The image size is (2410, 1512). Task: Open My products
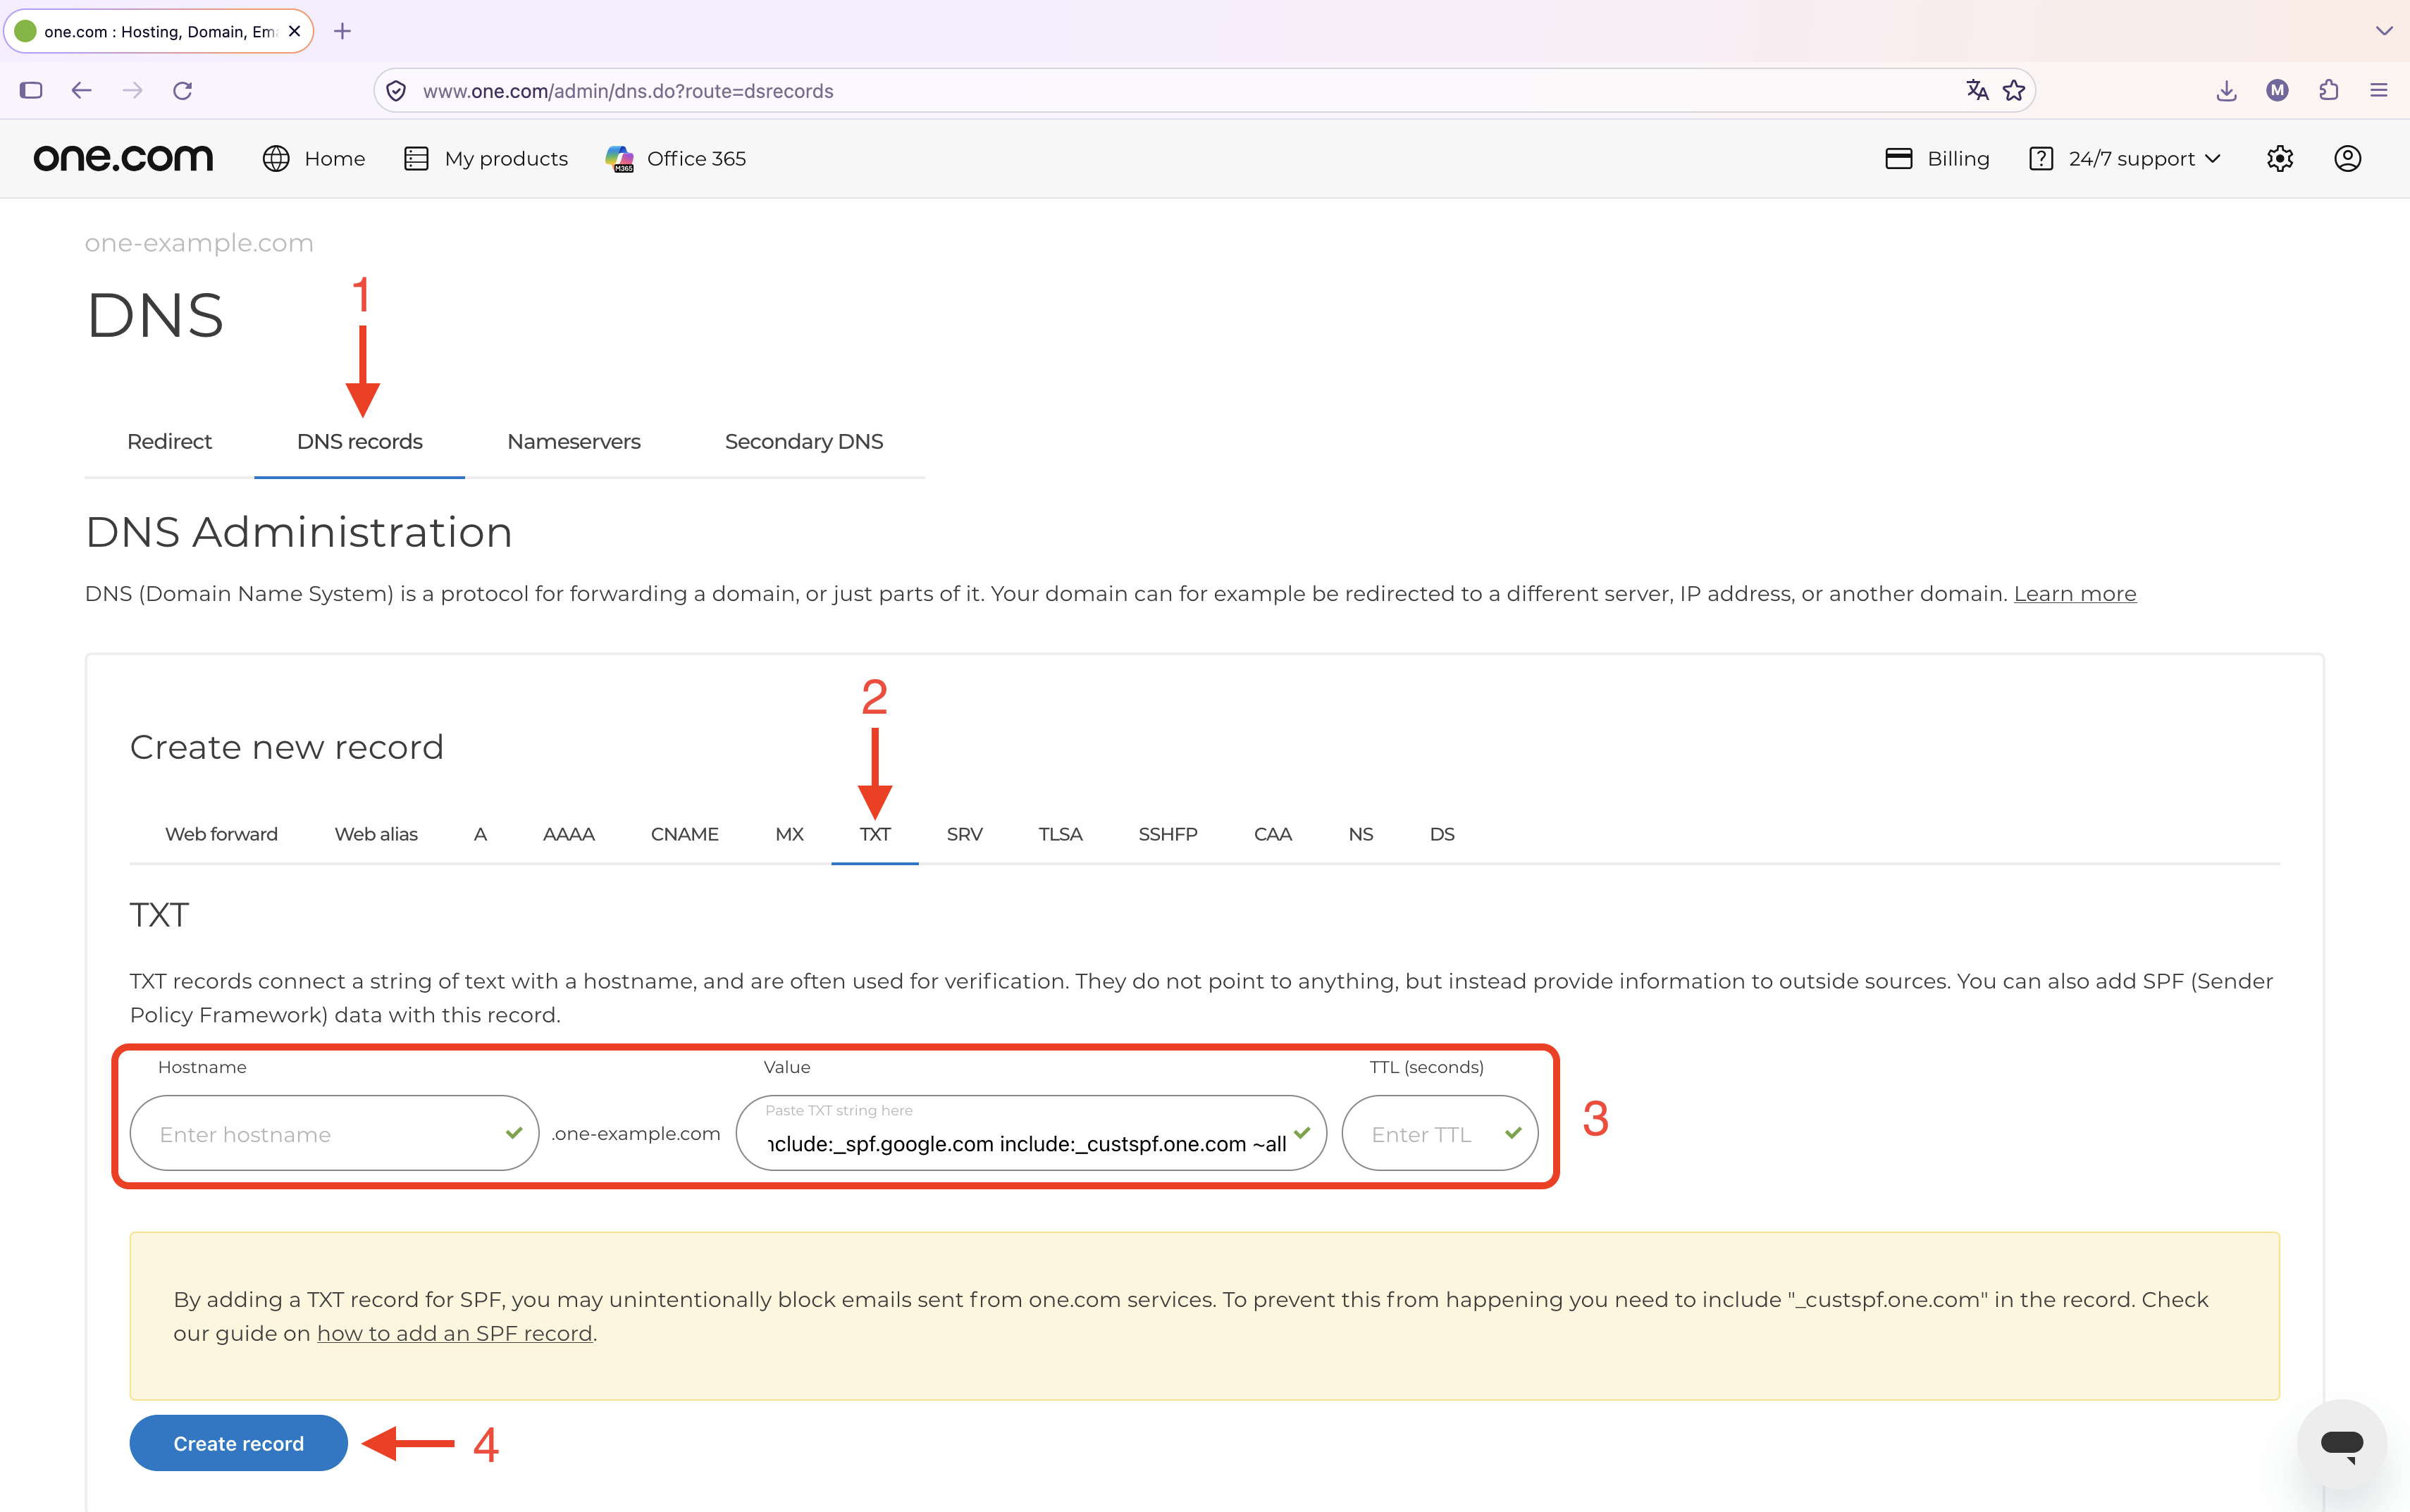coord(486,159)
